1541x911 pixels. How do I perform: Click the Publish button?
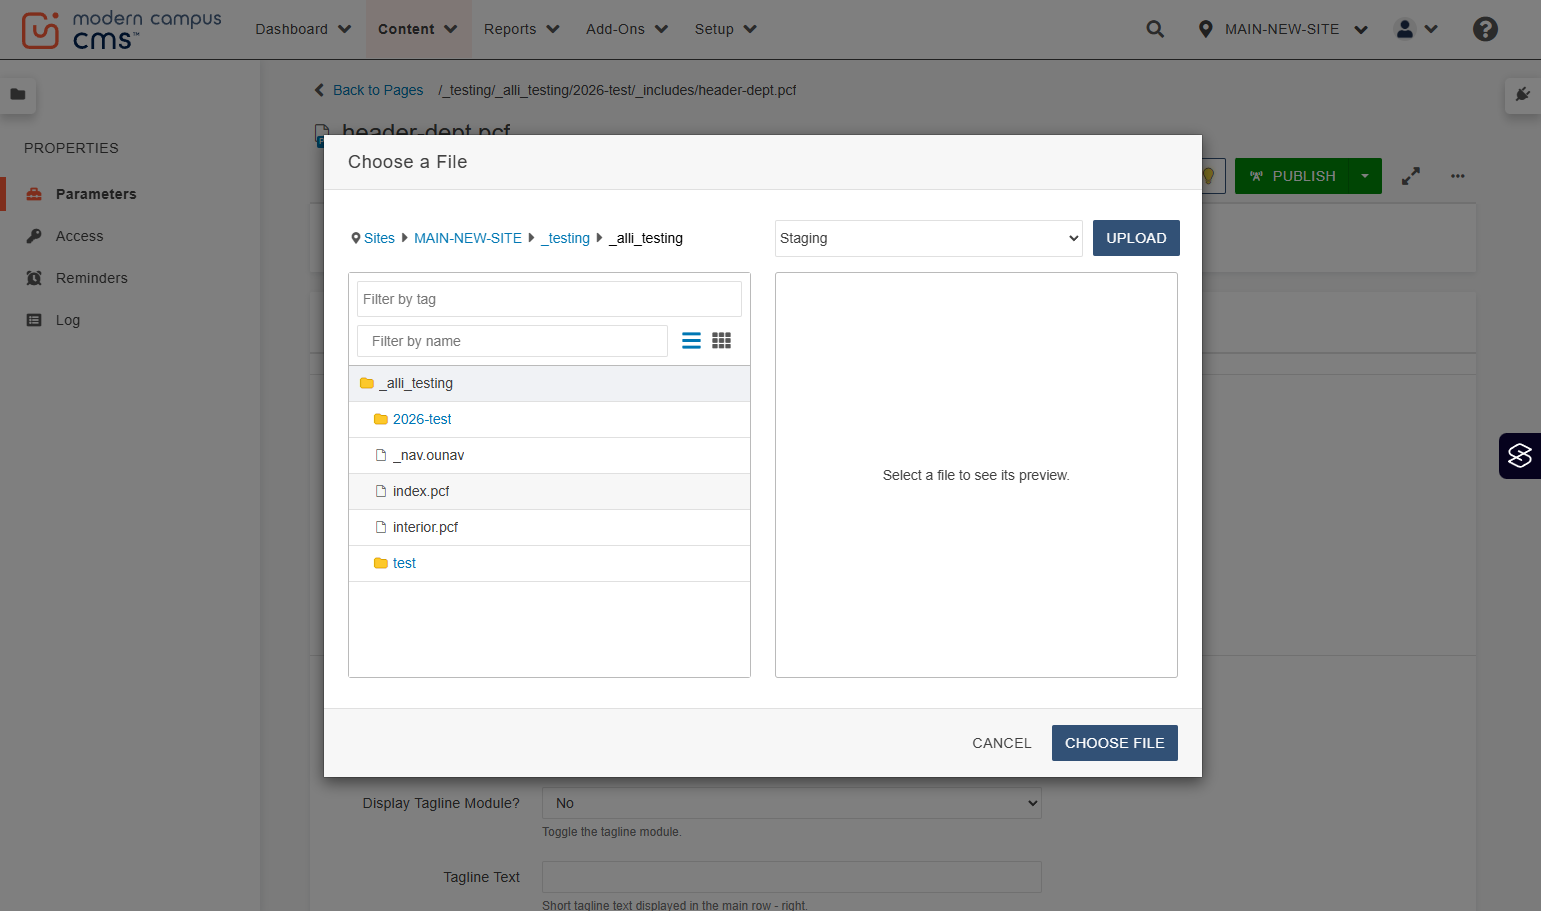coord(1292,176)
